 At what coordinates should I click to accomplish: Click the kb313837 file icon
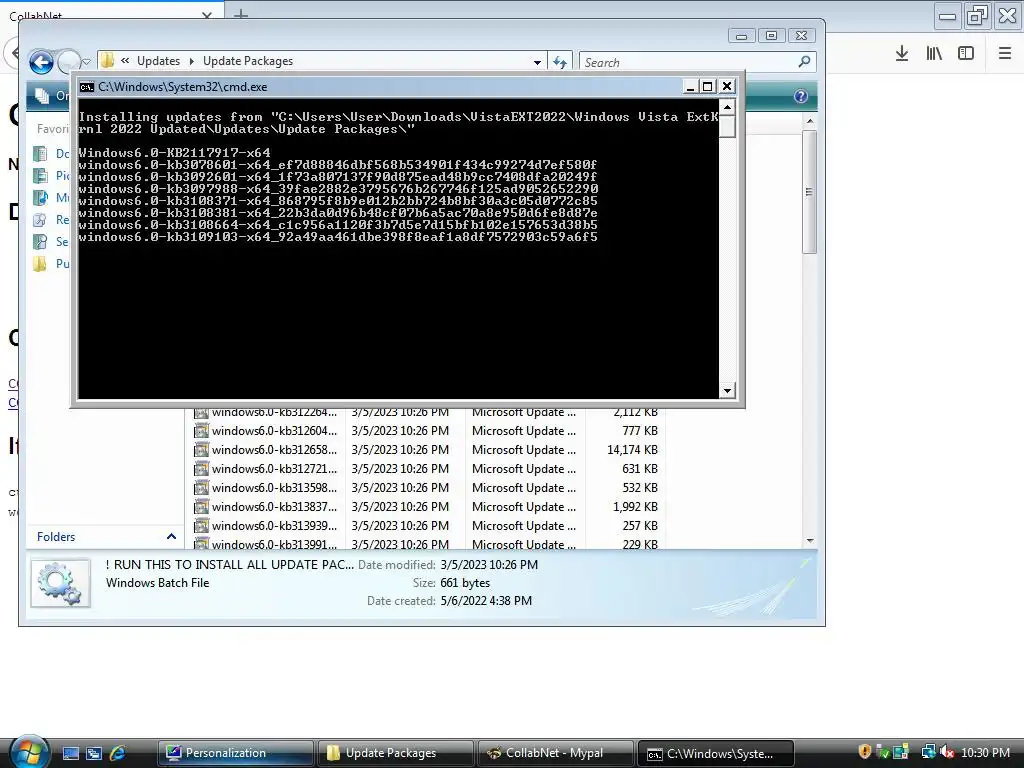point(201,507)
